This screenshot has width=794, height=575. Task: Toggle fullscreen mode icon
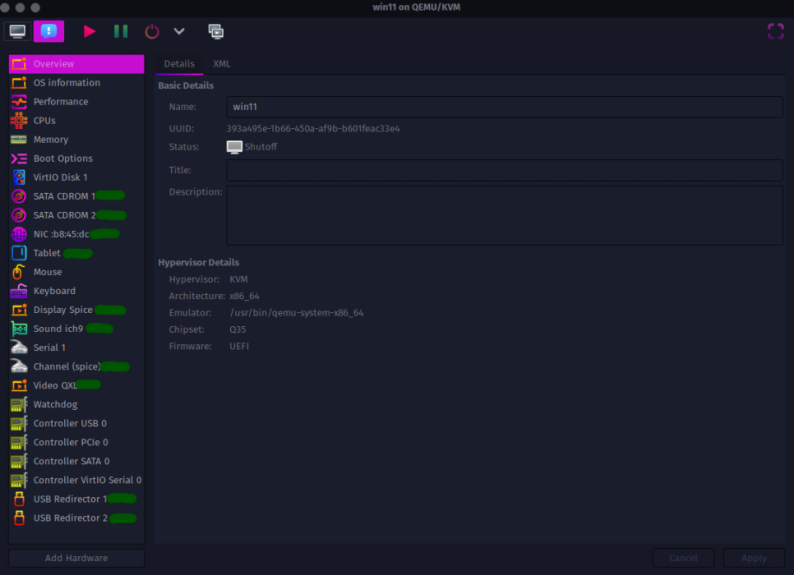(x=776, y=31)
